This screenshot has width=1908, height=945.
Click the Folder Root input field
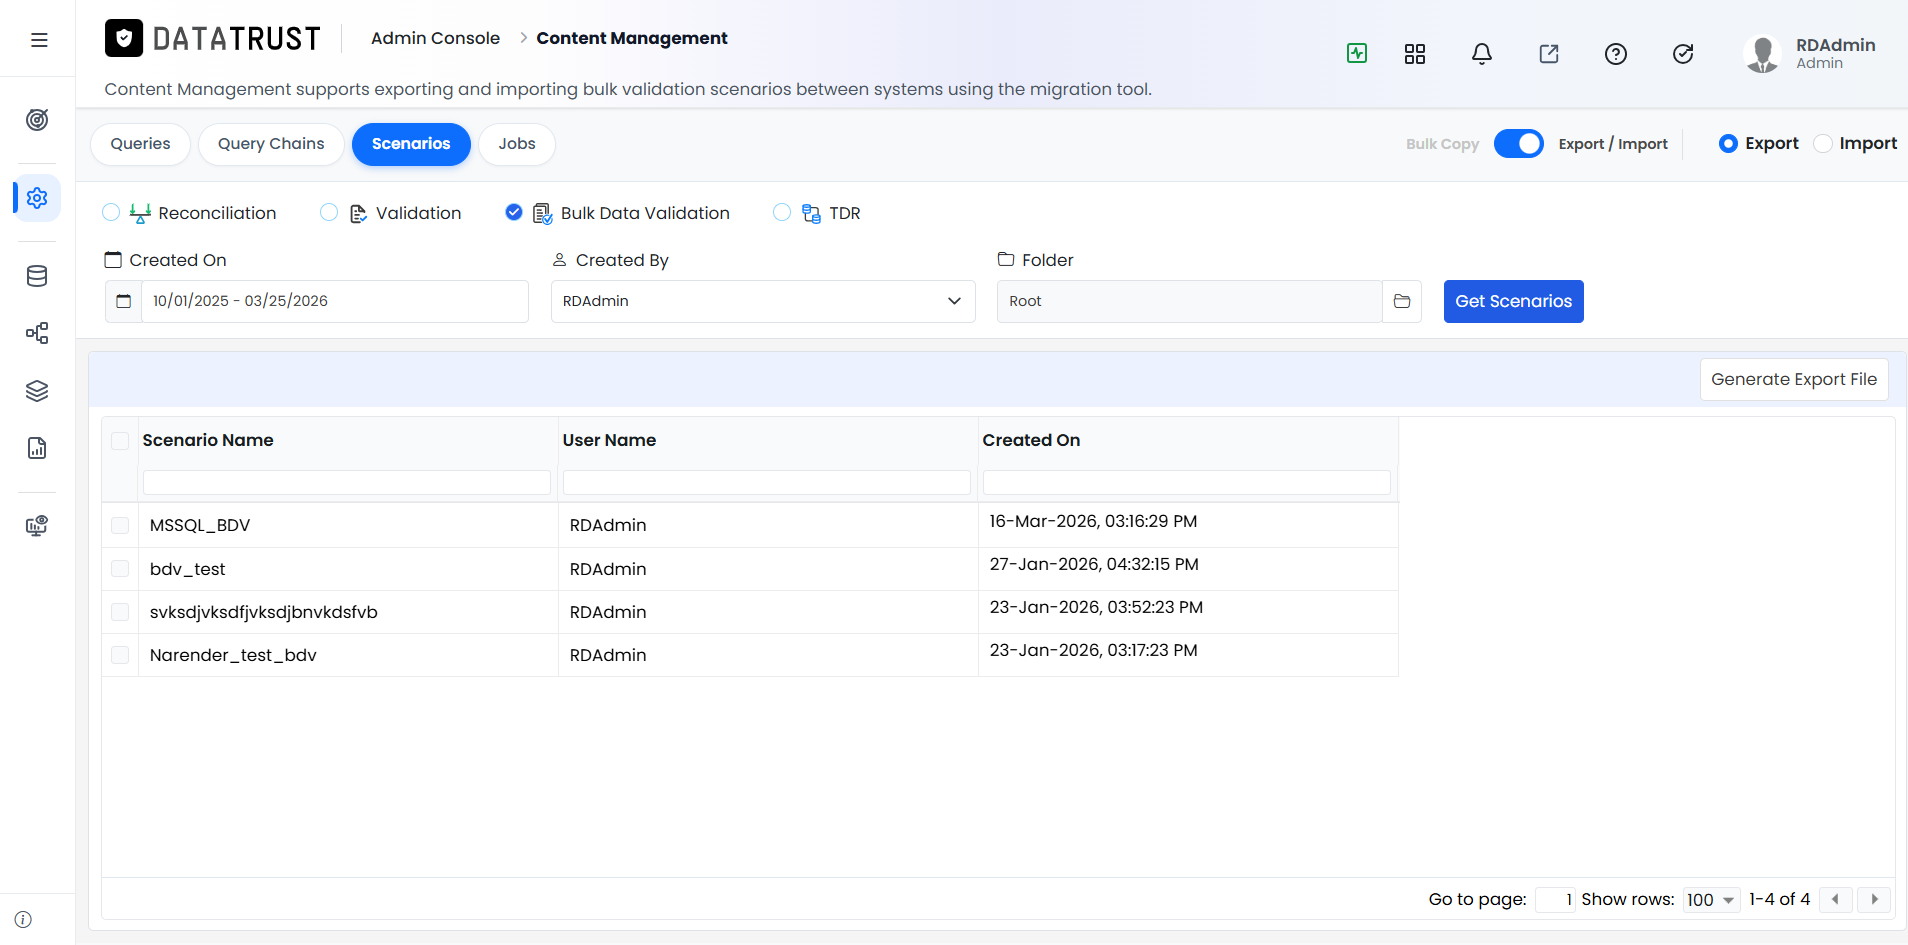coord(1189,301)
